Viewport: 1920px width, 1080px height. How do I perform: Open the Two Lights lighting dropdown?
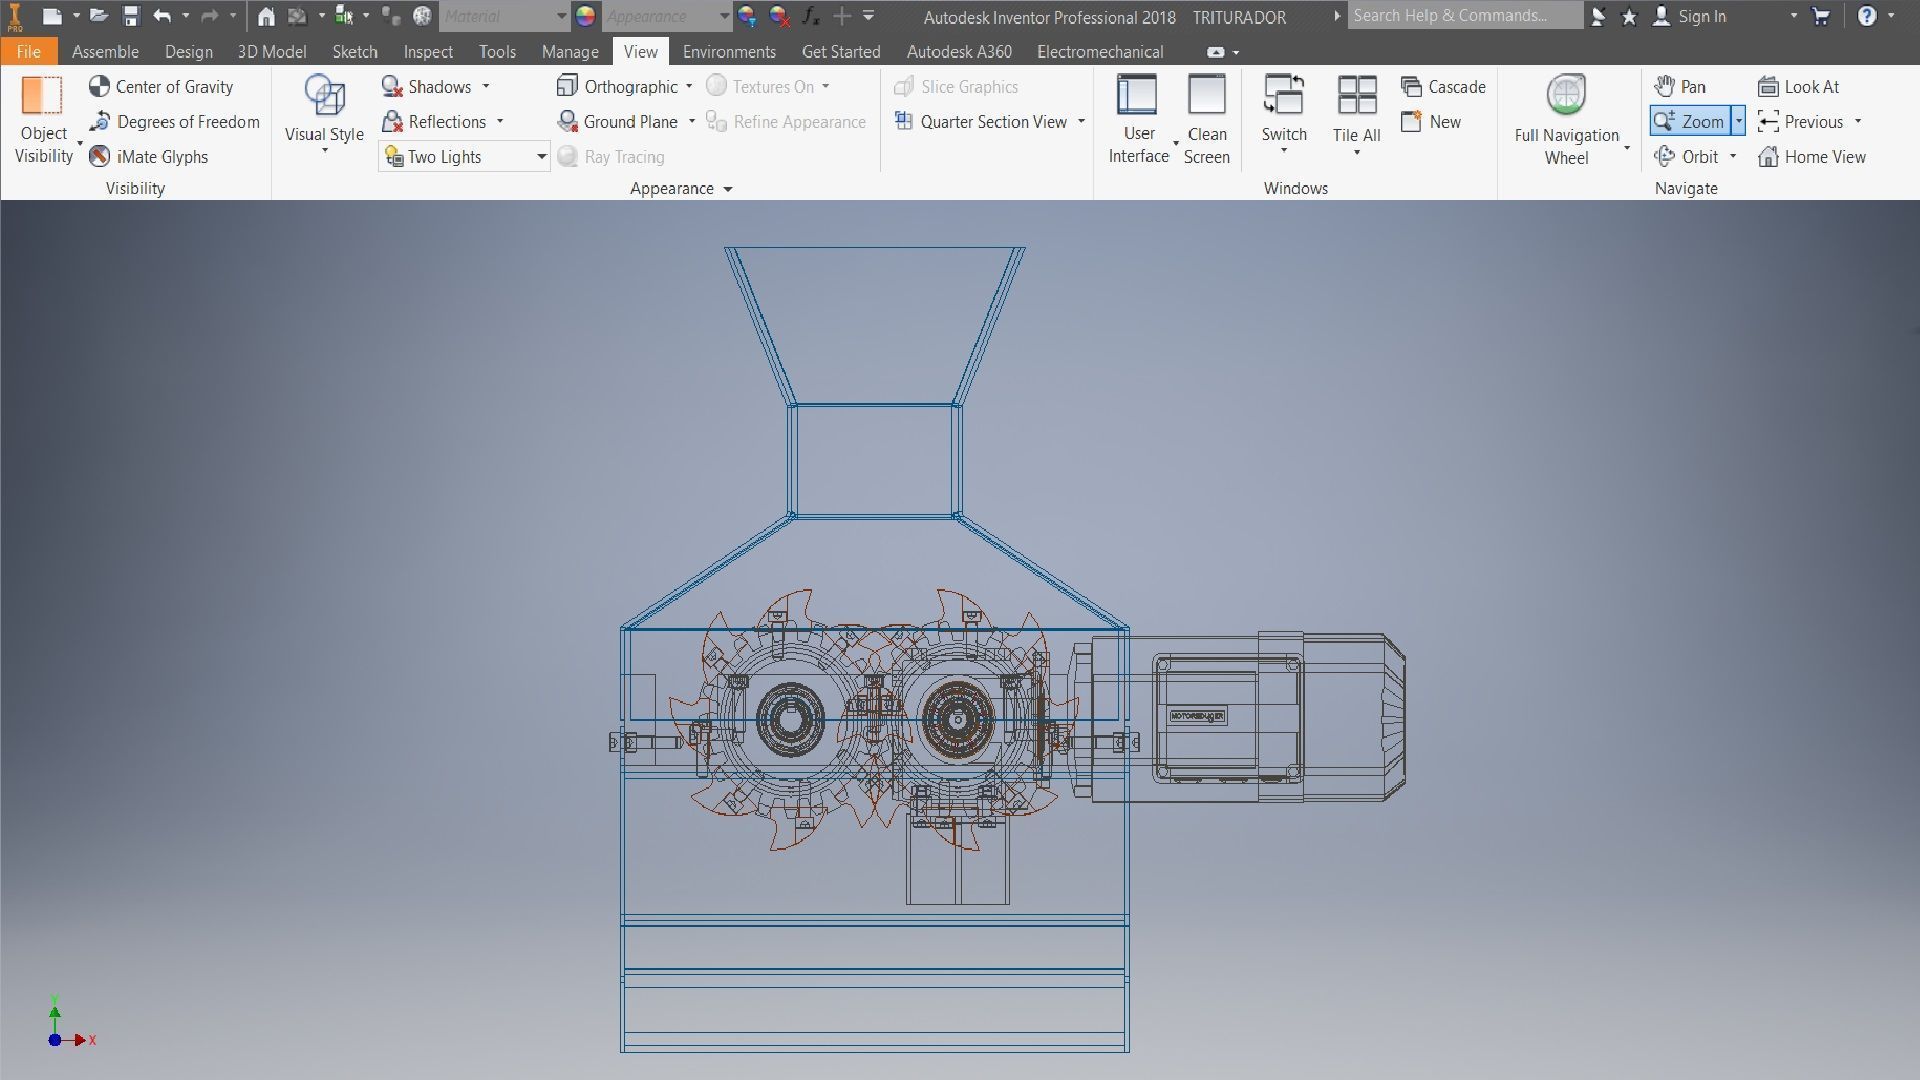(541, 157)
